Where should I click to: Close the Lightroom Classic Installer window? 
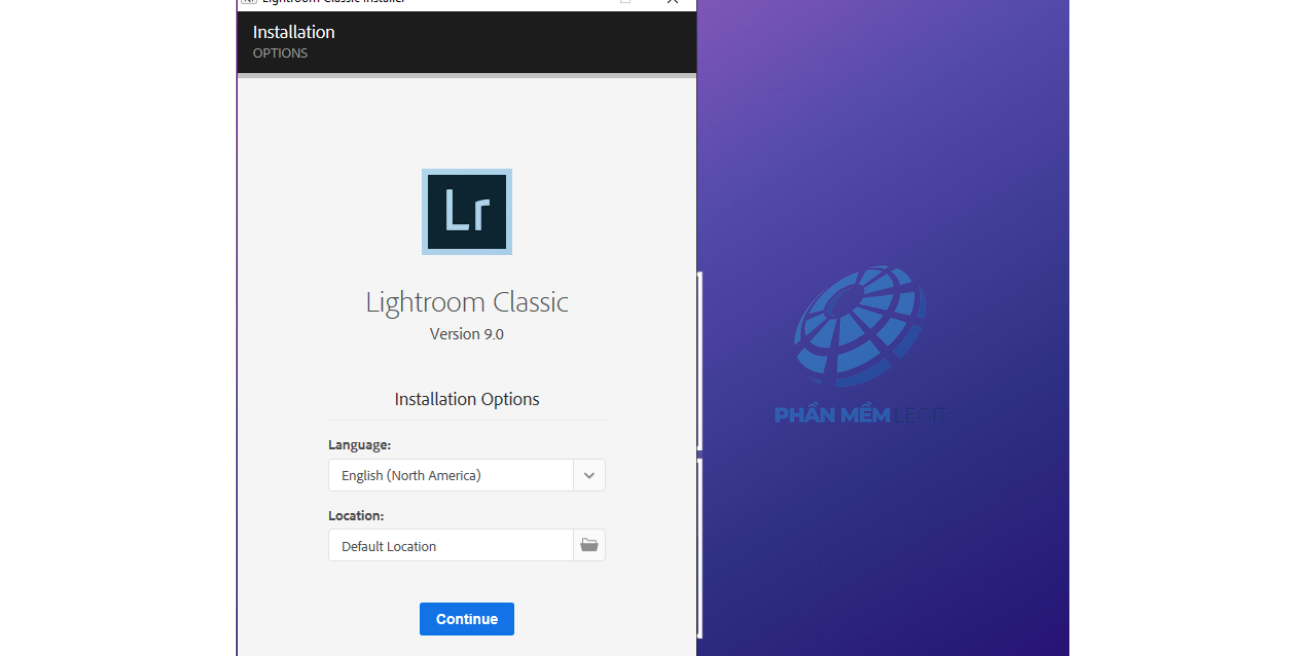point(672,3)
